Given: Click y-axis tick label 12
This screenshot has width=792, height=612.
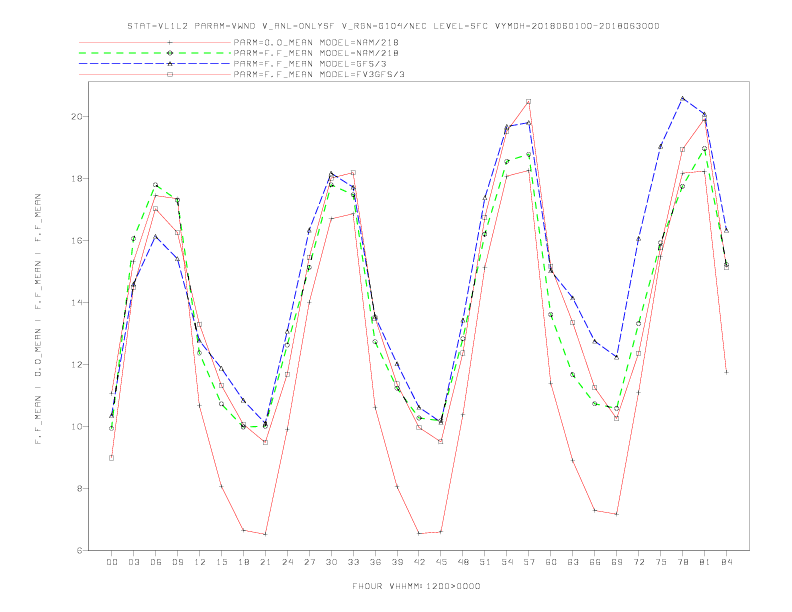Looking at the screenshot, I should (x=76, y=365).
